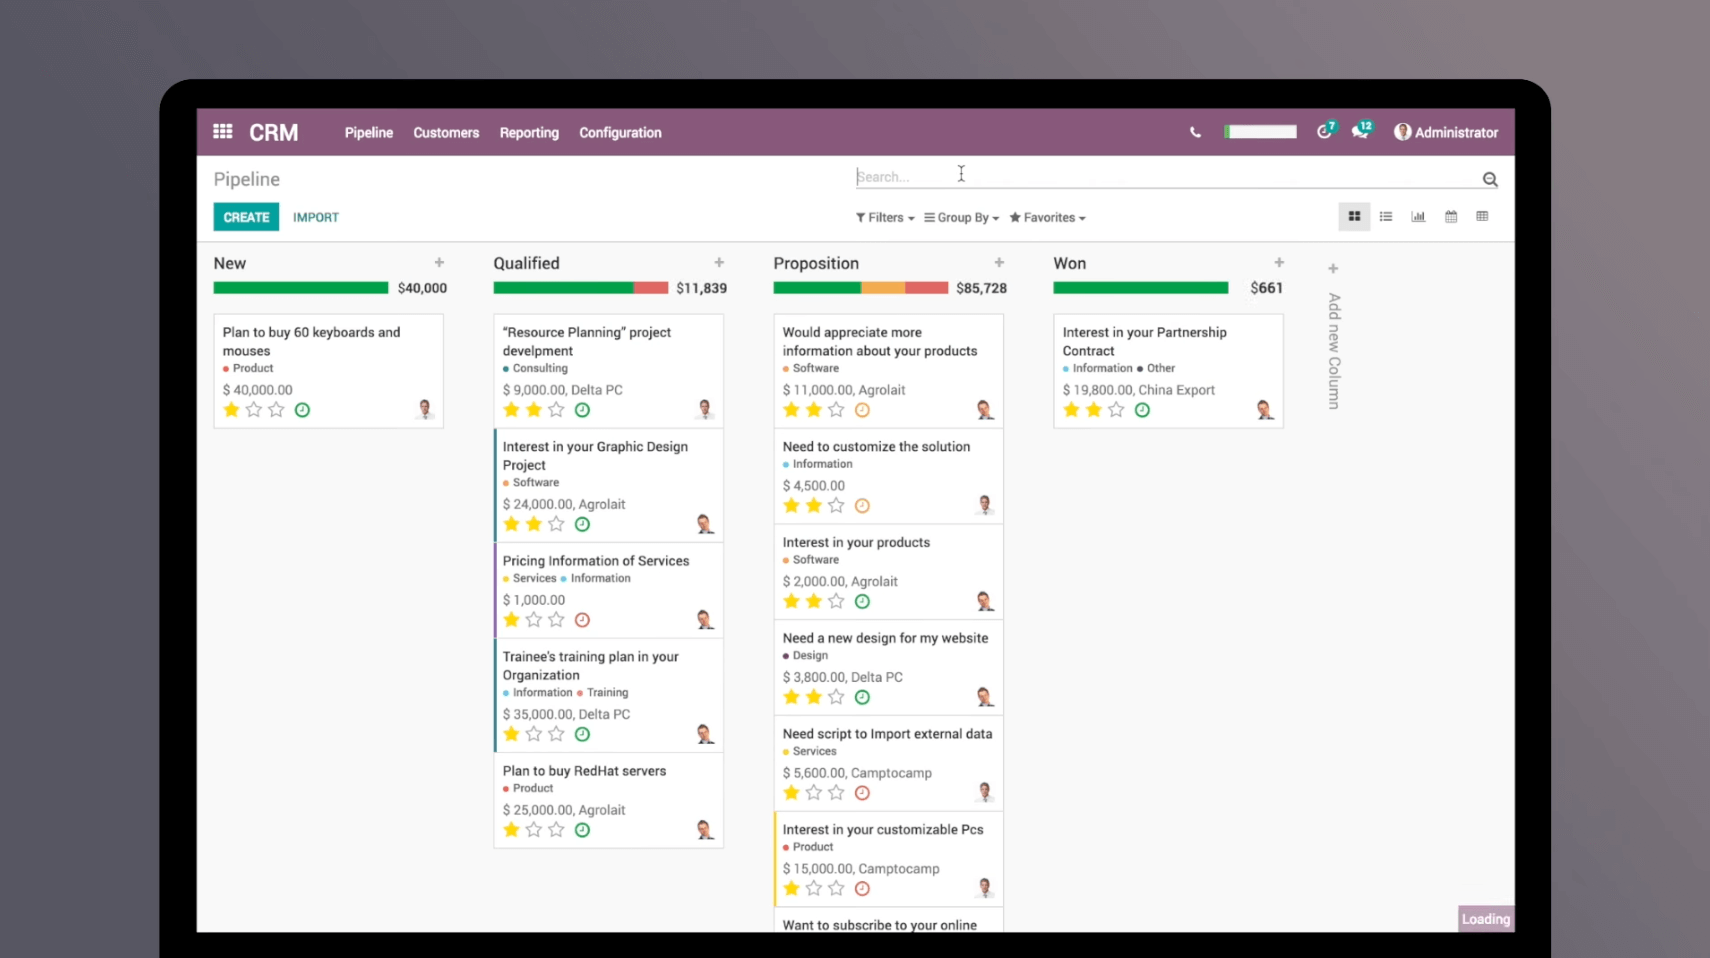Open the apps grid next to CRM
This screenshot has height=958, width=1710.
point(222,131)
